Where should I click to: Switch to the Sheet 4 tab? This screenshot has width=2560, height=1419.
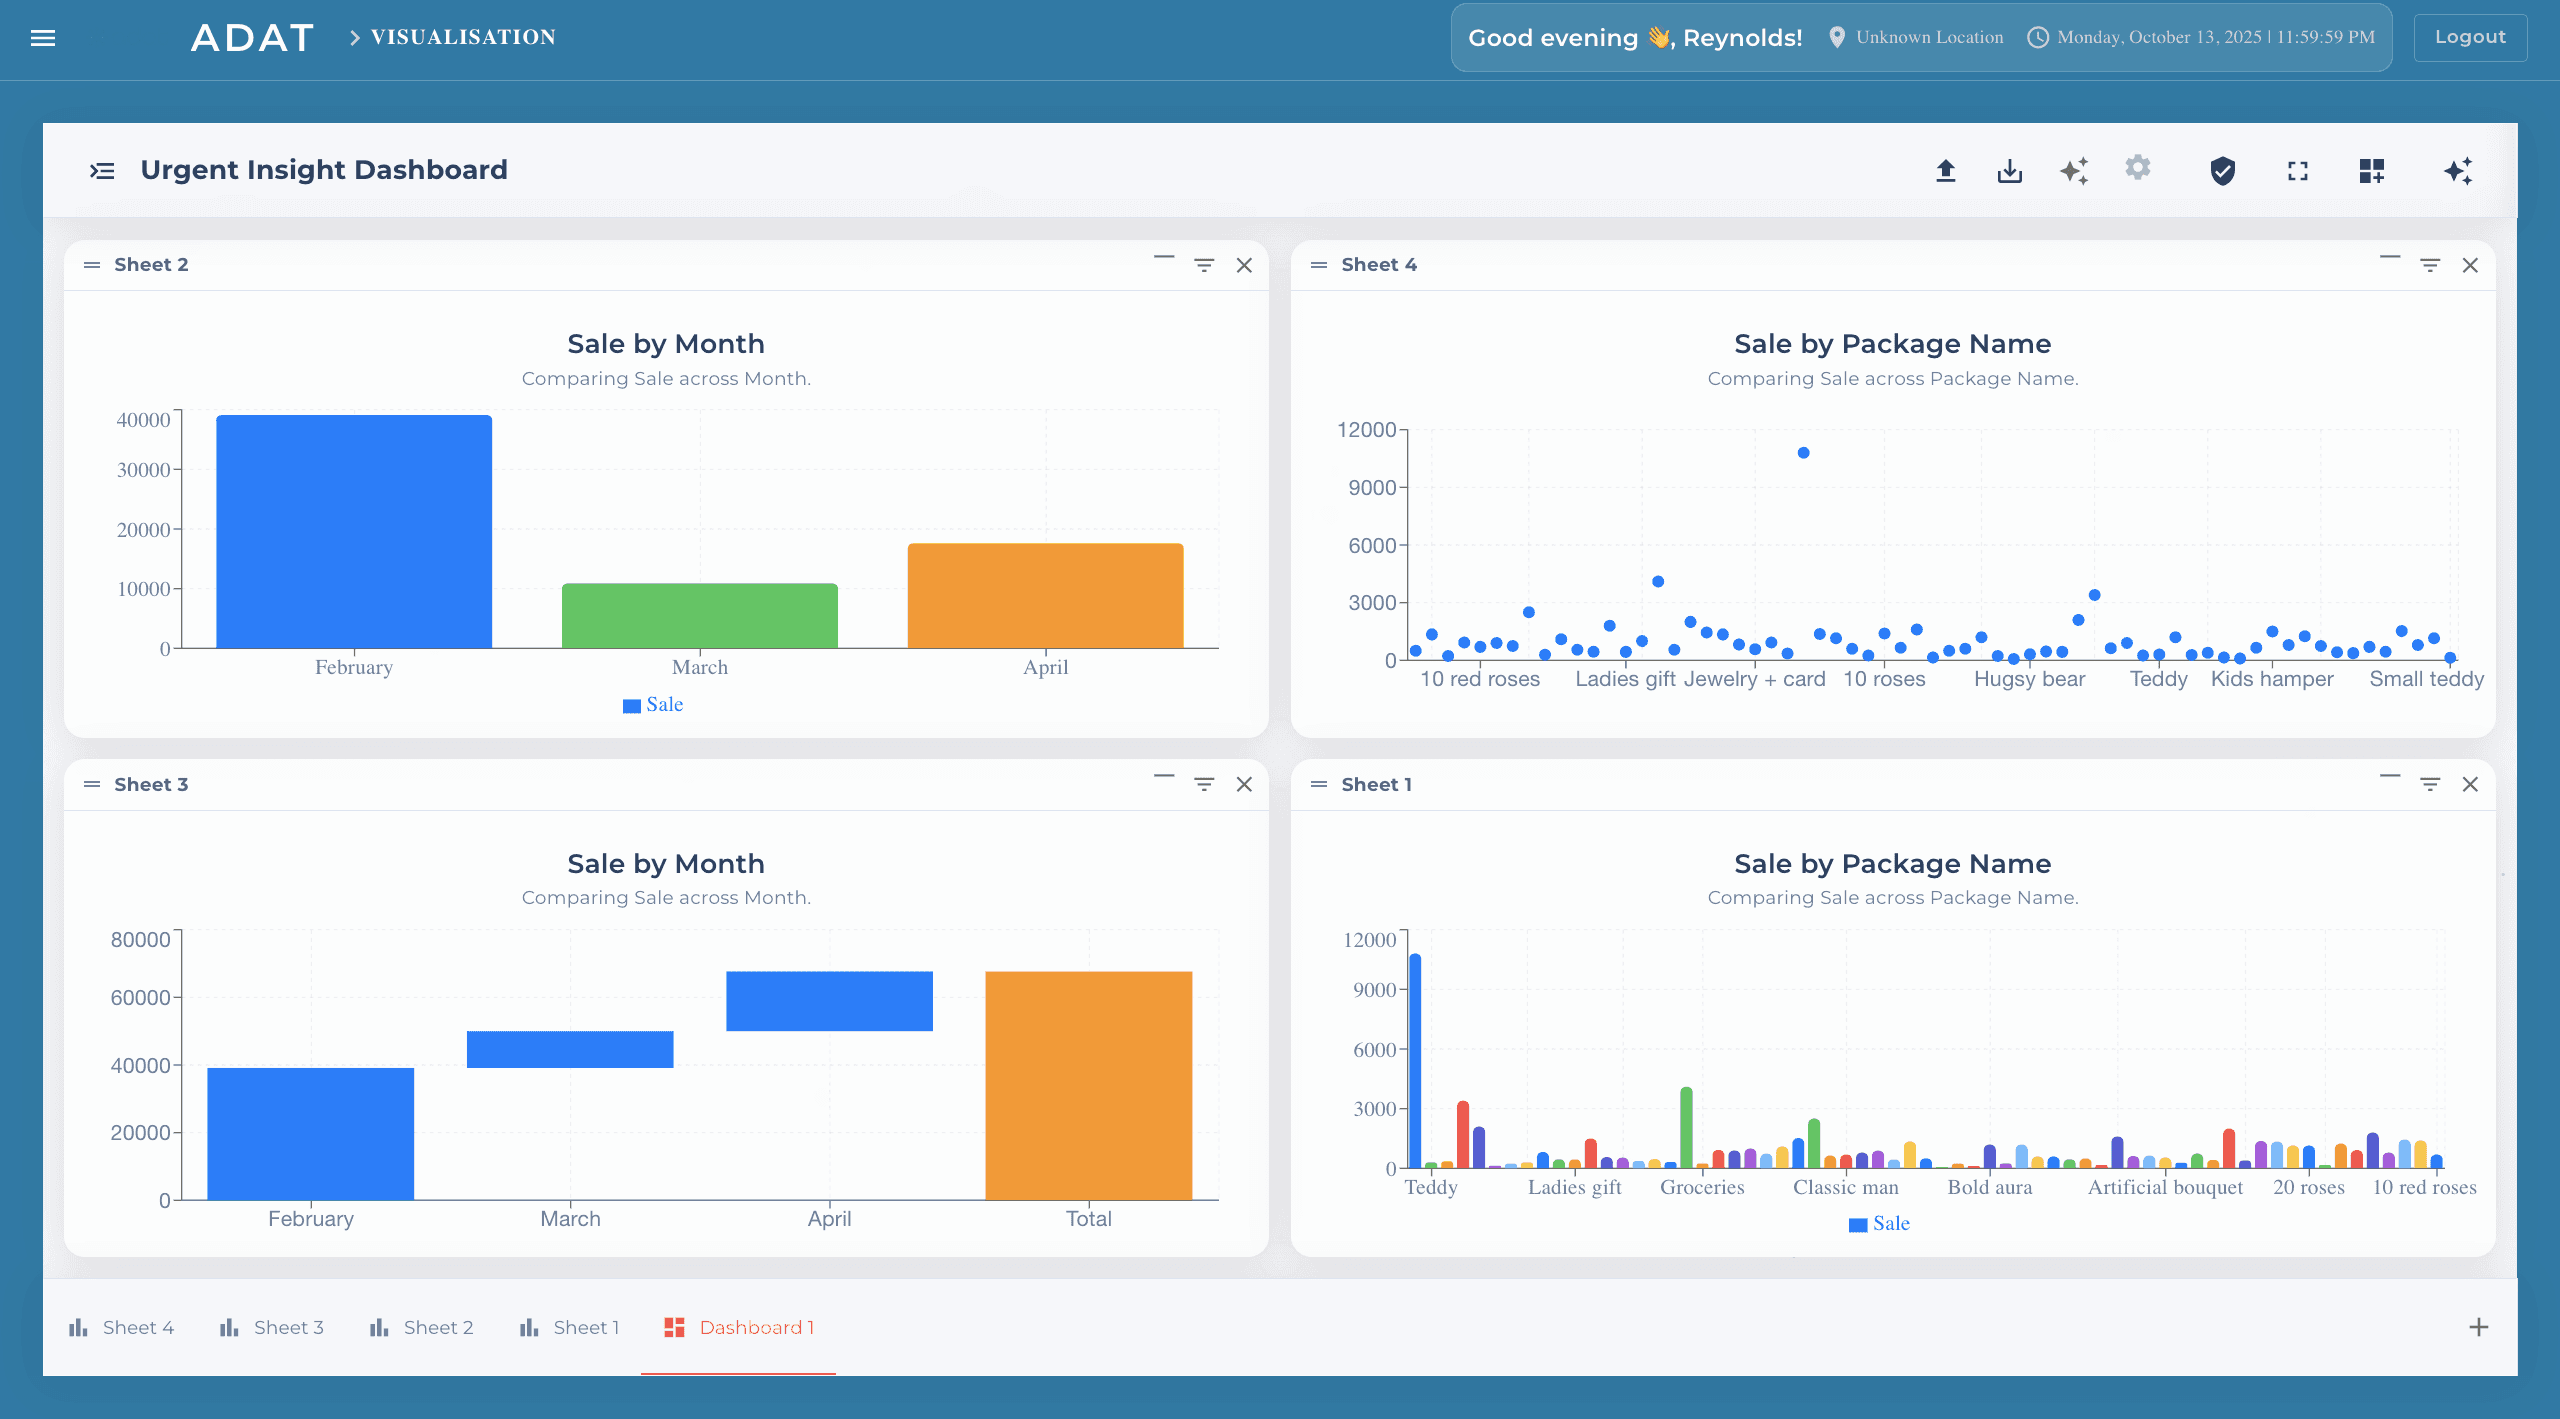(x=121, y=1328)
